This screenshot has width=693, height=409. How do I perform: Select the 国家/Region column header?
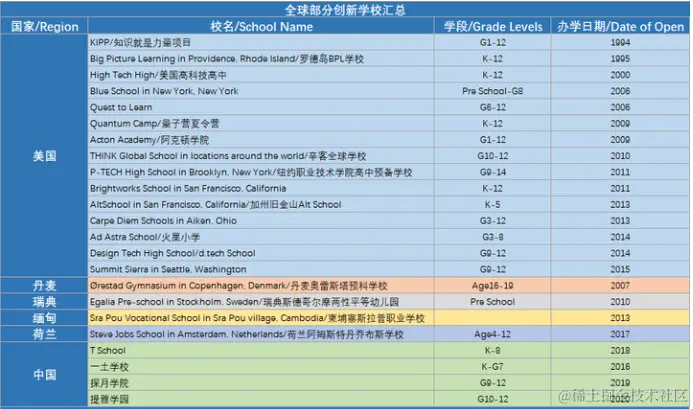[x=45, y=27]
